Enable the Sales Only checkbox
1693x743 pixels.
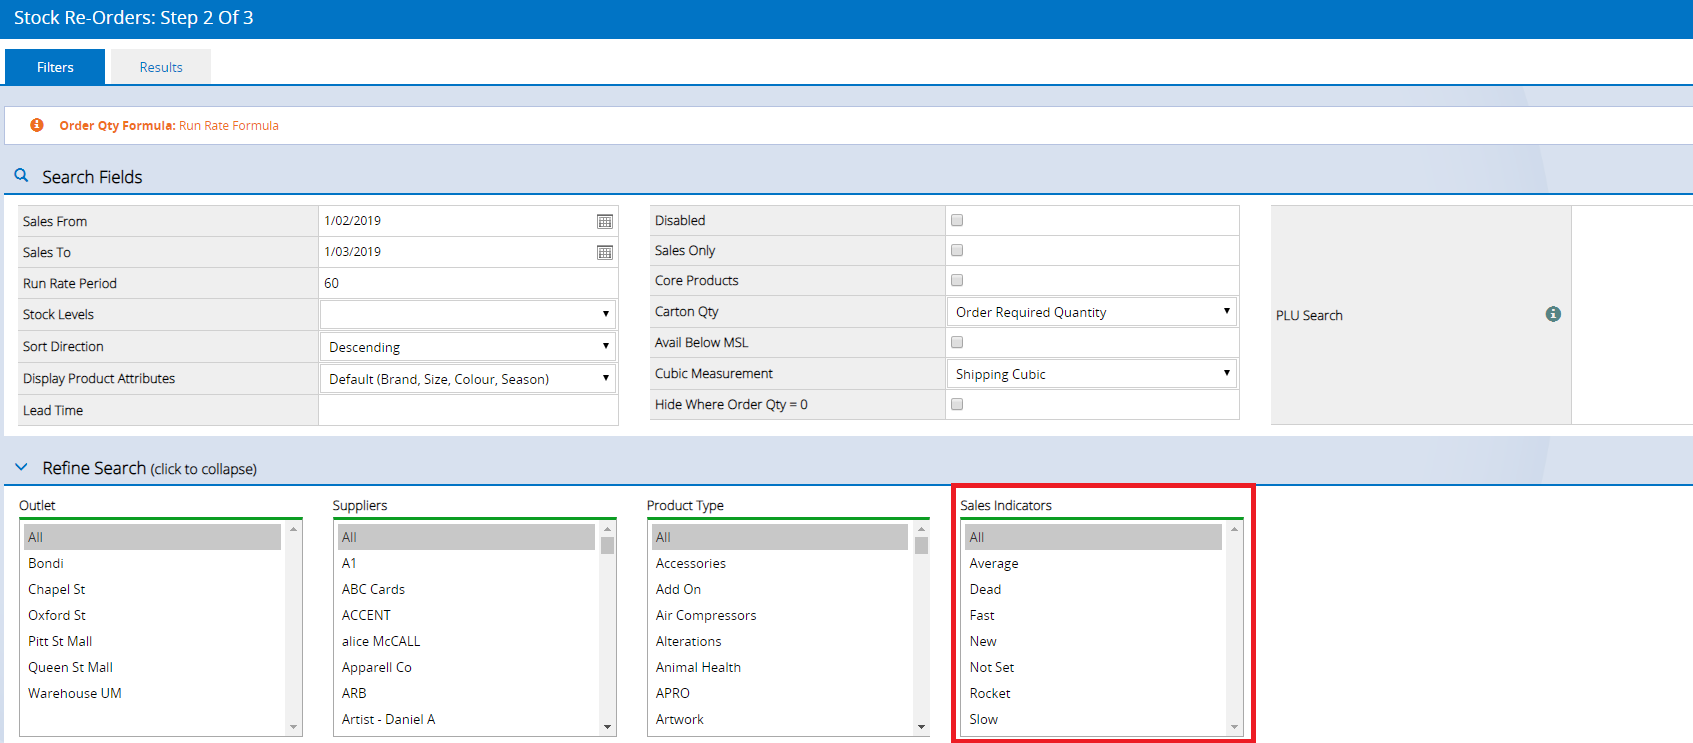(957, 250)
